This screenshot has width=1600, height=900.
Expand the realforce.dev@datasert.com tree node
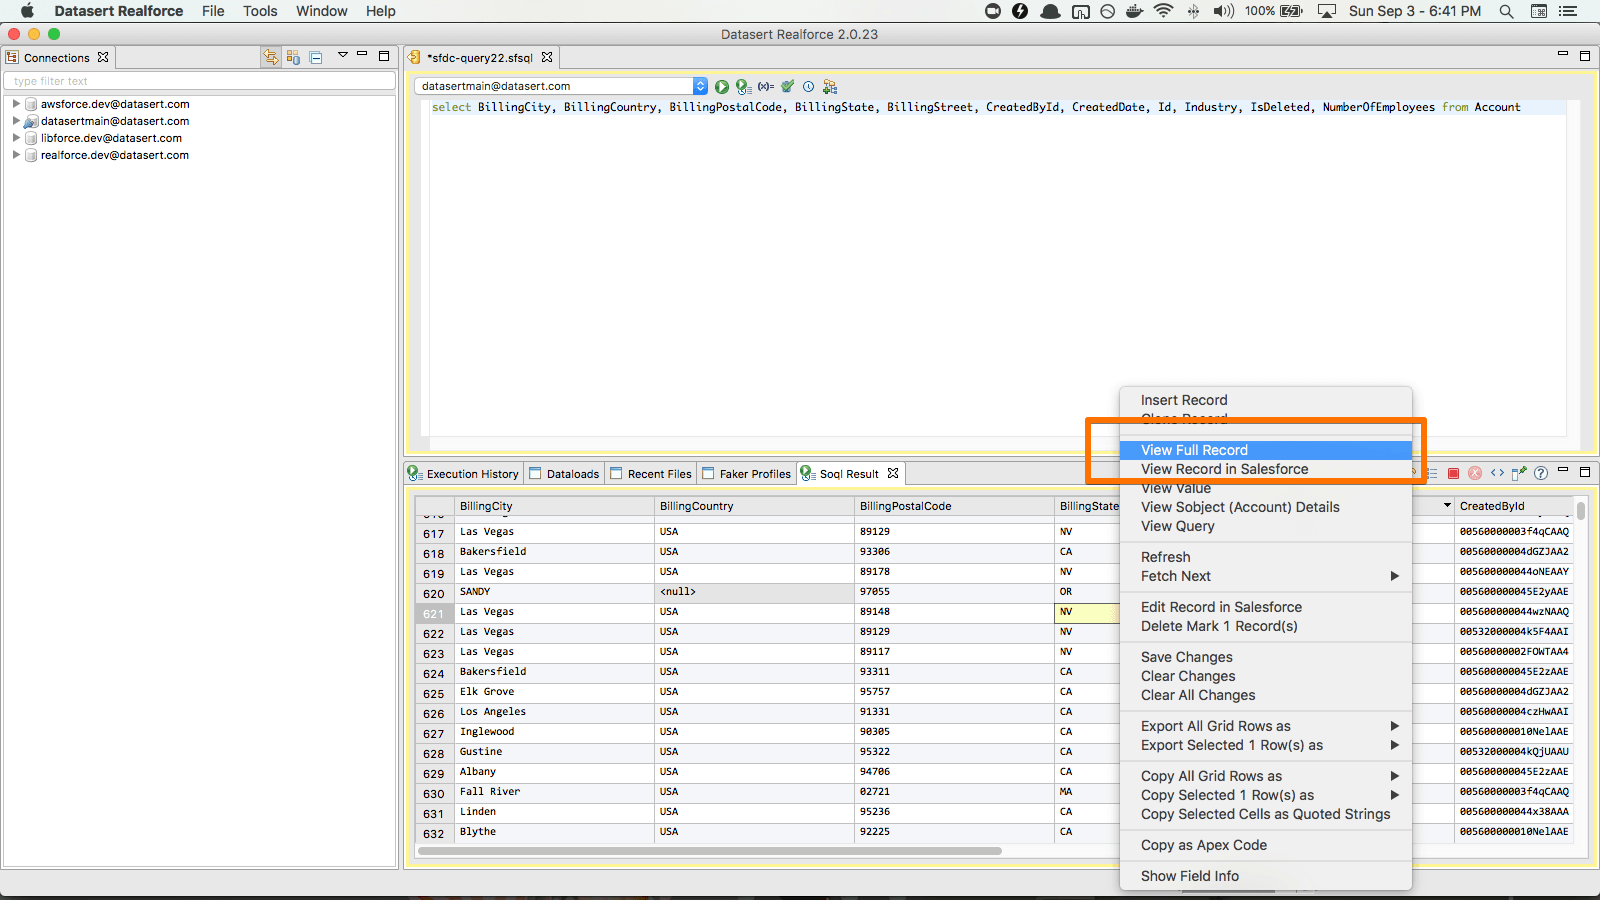click(16, 155)
